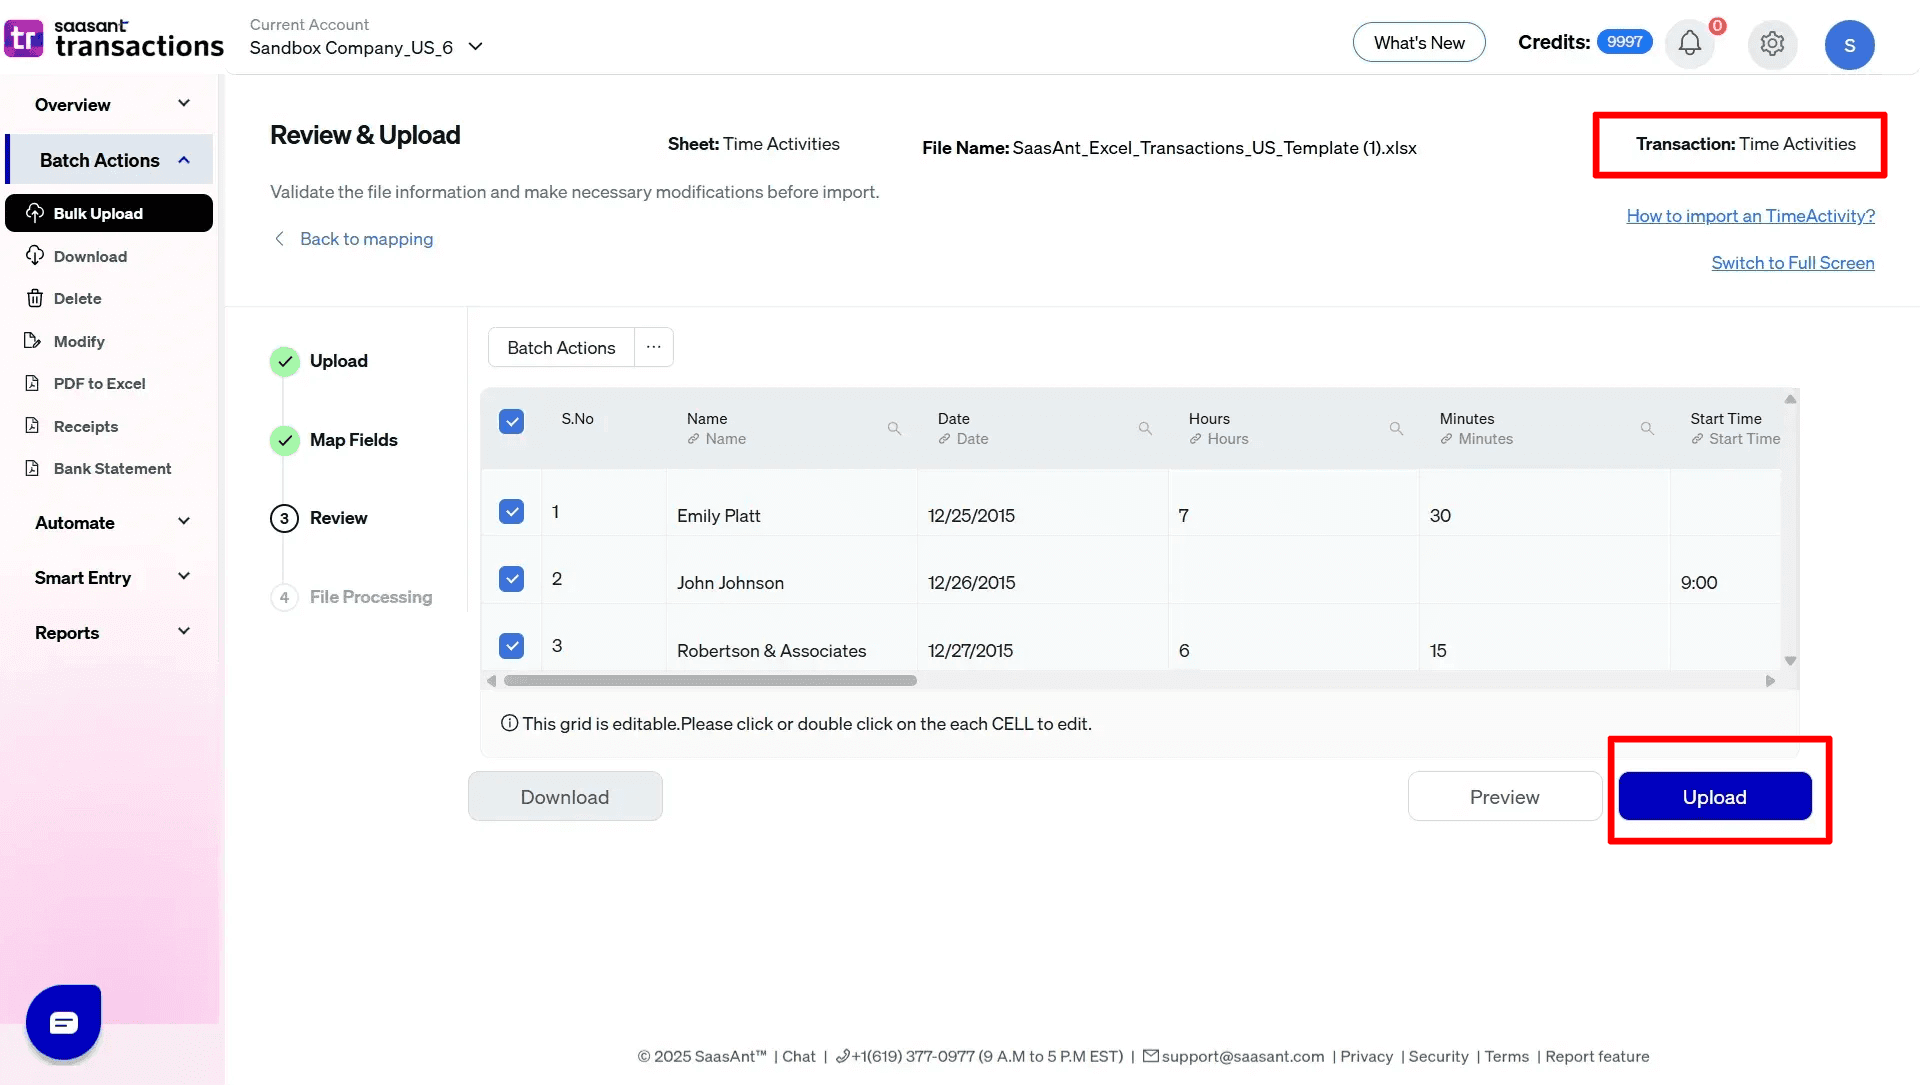The width and height of the screenshot is (1920, 1086).
Task: Open the PDF to Excel converter
Action: coord(98,383)
